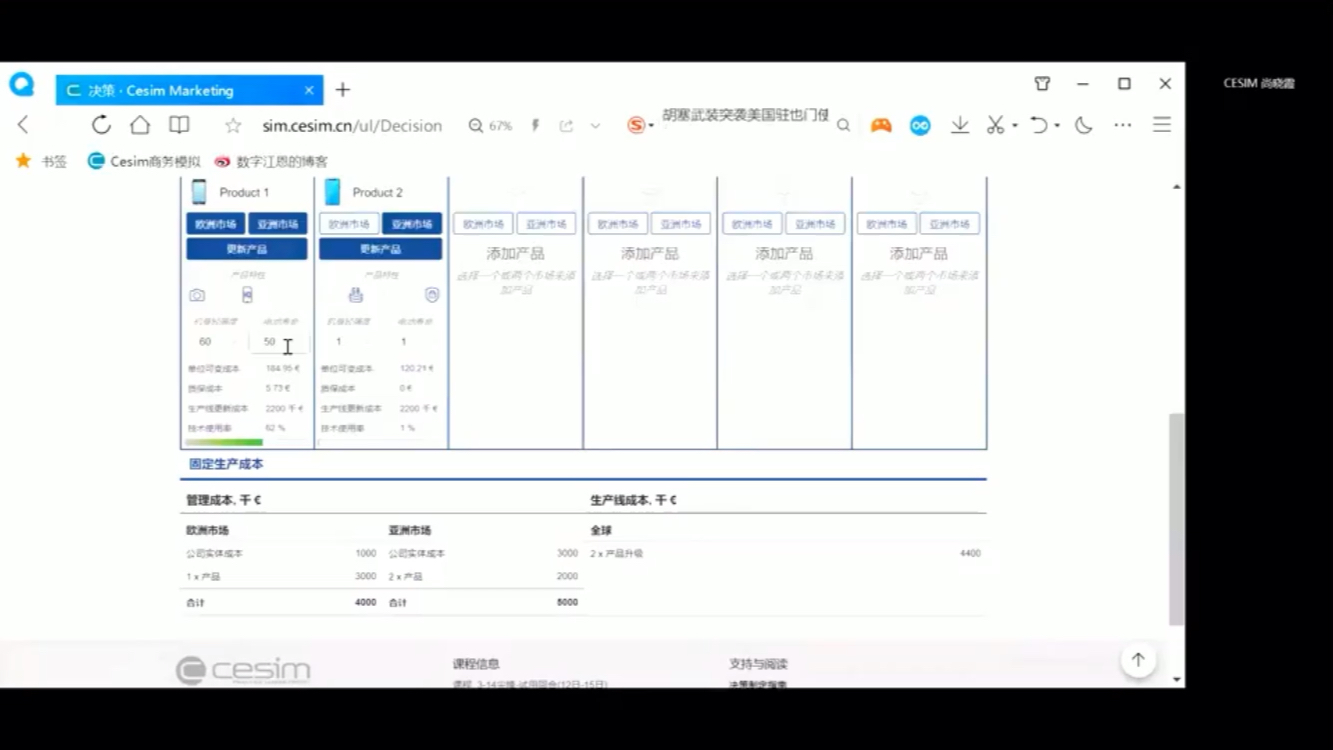Toggle 亚洲市场 in the third product slot

pos(546,224)
